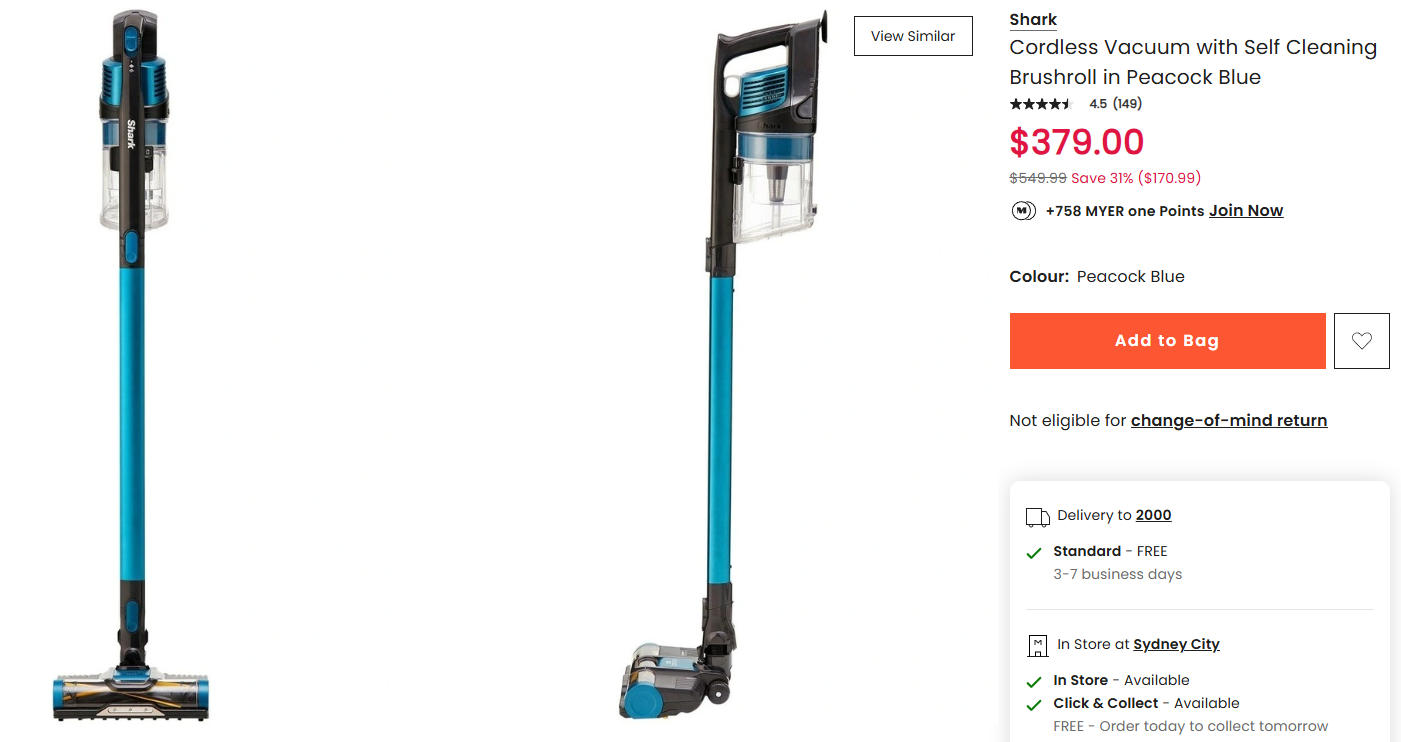Change store from Sydney City
1401x742 pixels.
[1176, 645]
